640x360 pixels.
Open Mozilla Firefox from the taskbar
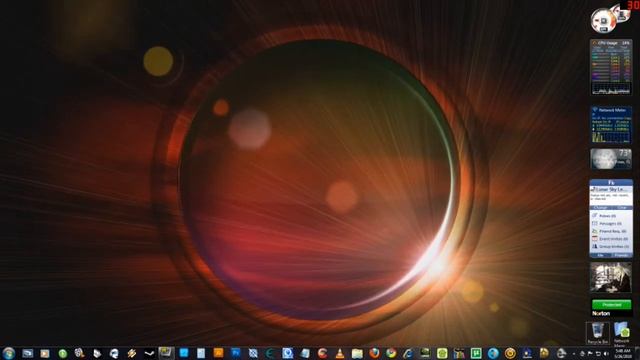point(374,353)
